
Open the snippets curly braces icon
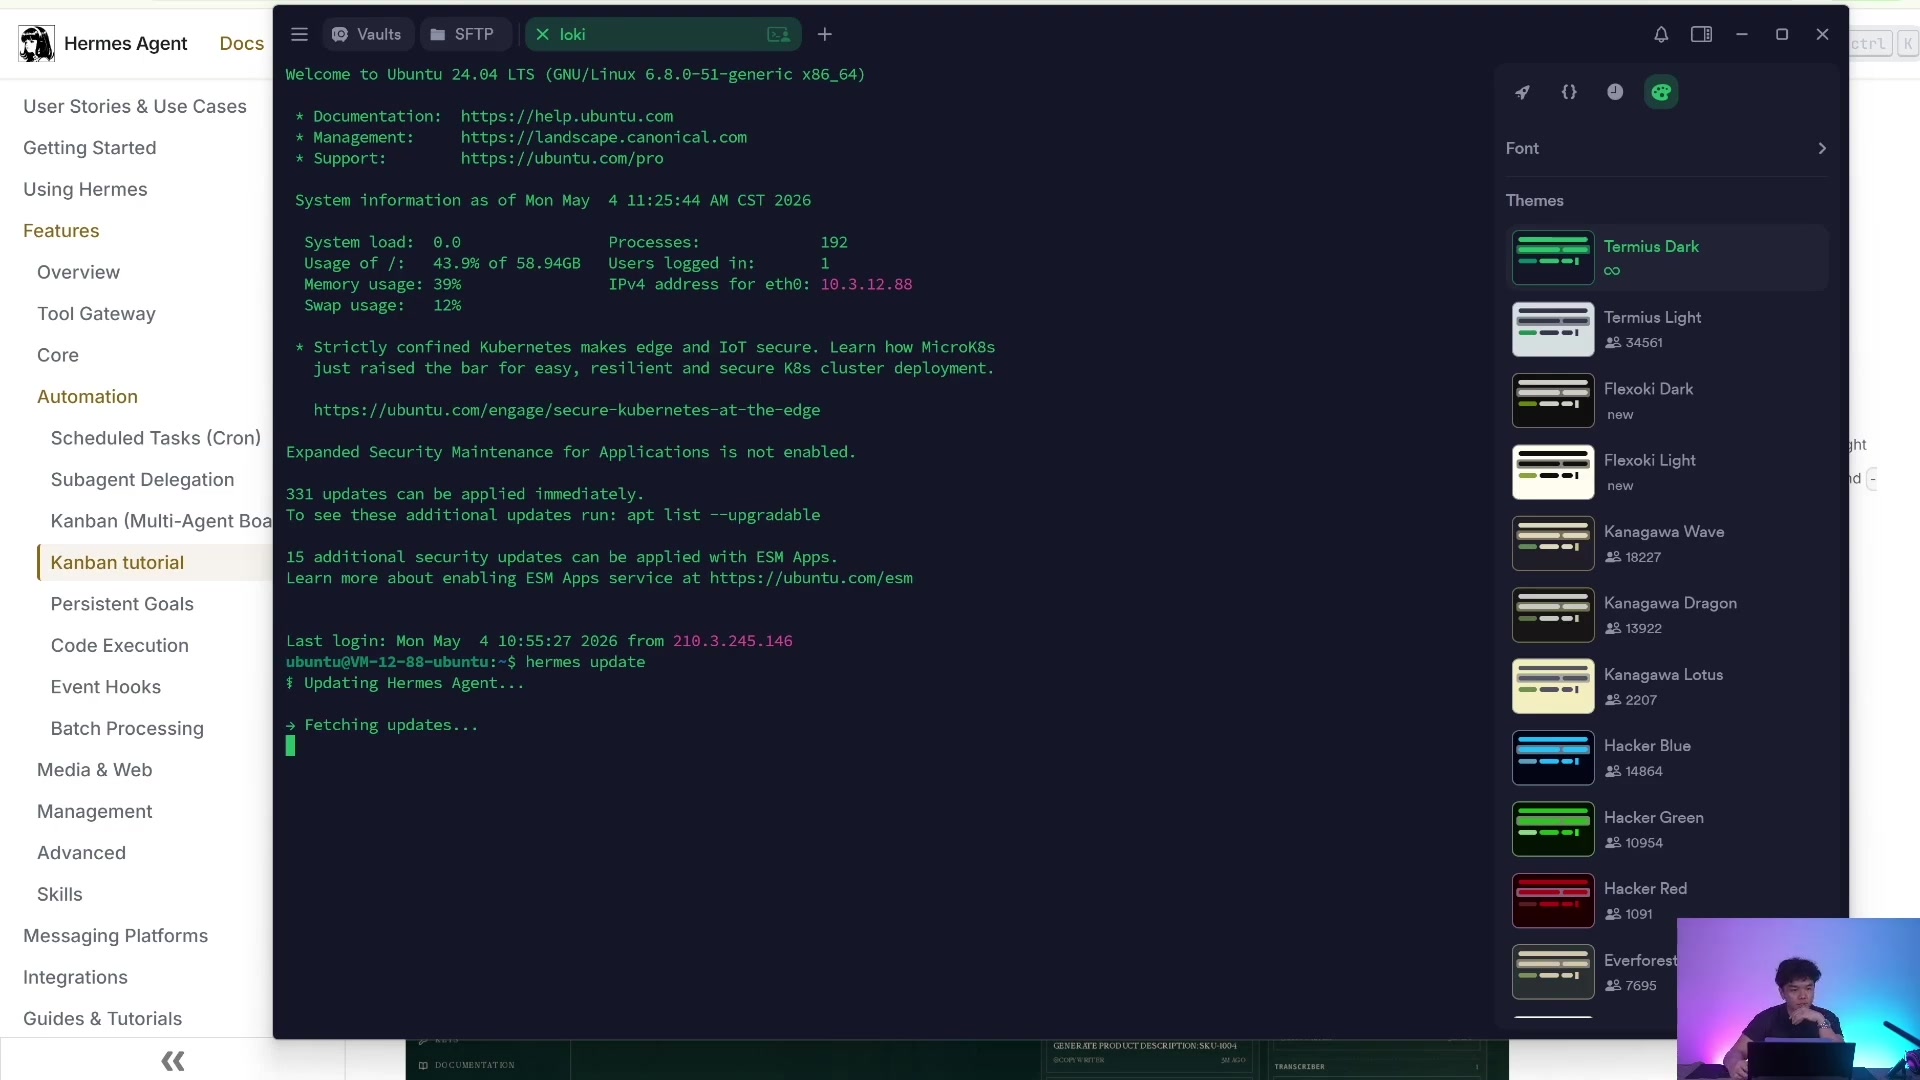pyautogui.click(x=1569, y=92)
